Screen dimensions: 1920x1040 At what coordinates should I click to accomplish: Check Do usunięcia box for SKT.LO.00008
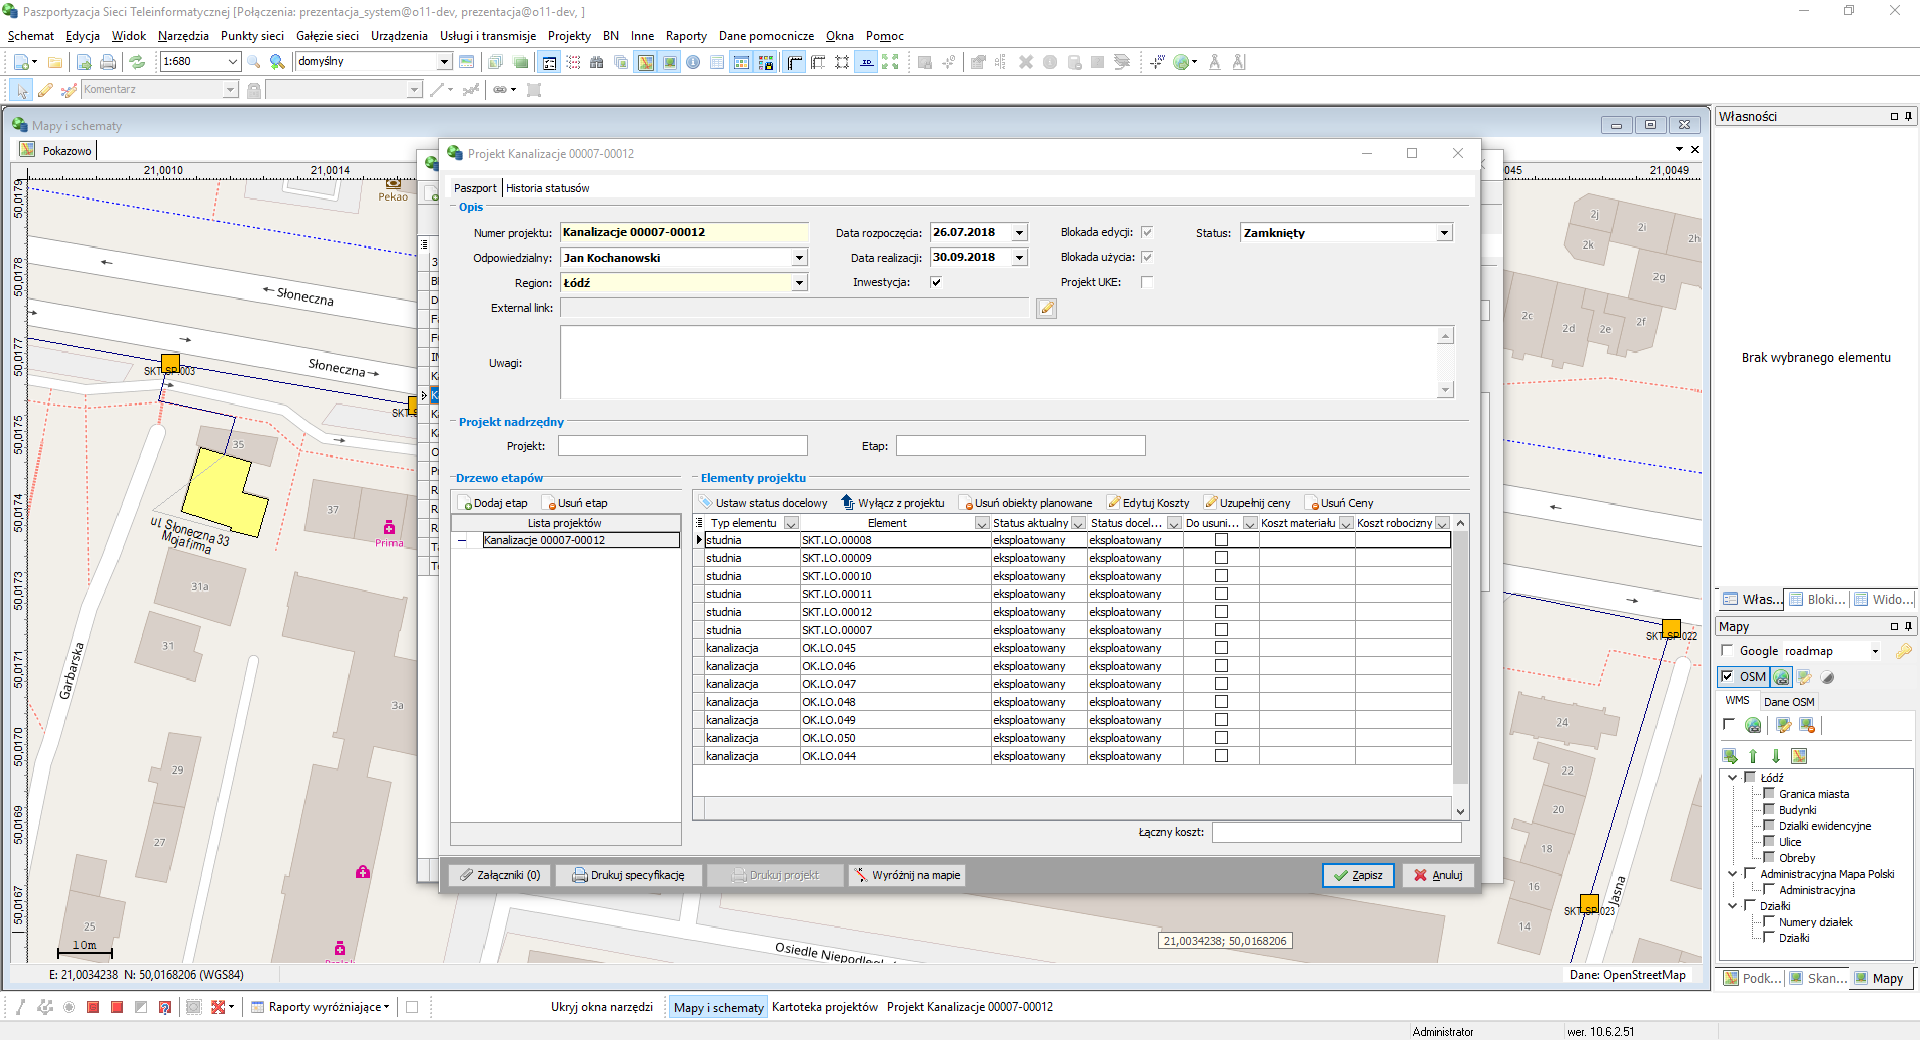pyautogui.click(x=1221, y=540)
